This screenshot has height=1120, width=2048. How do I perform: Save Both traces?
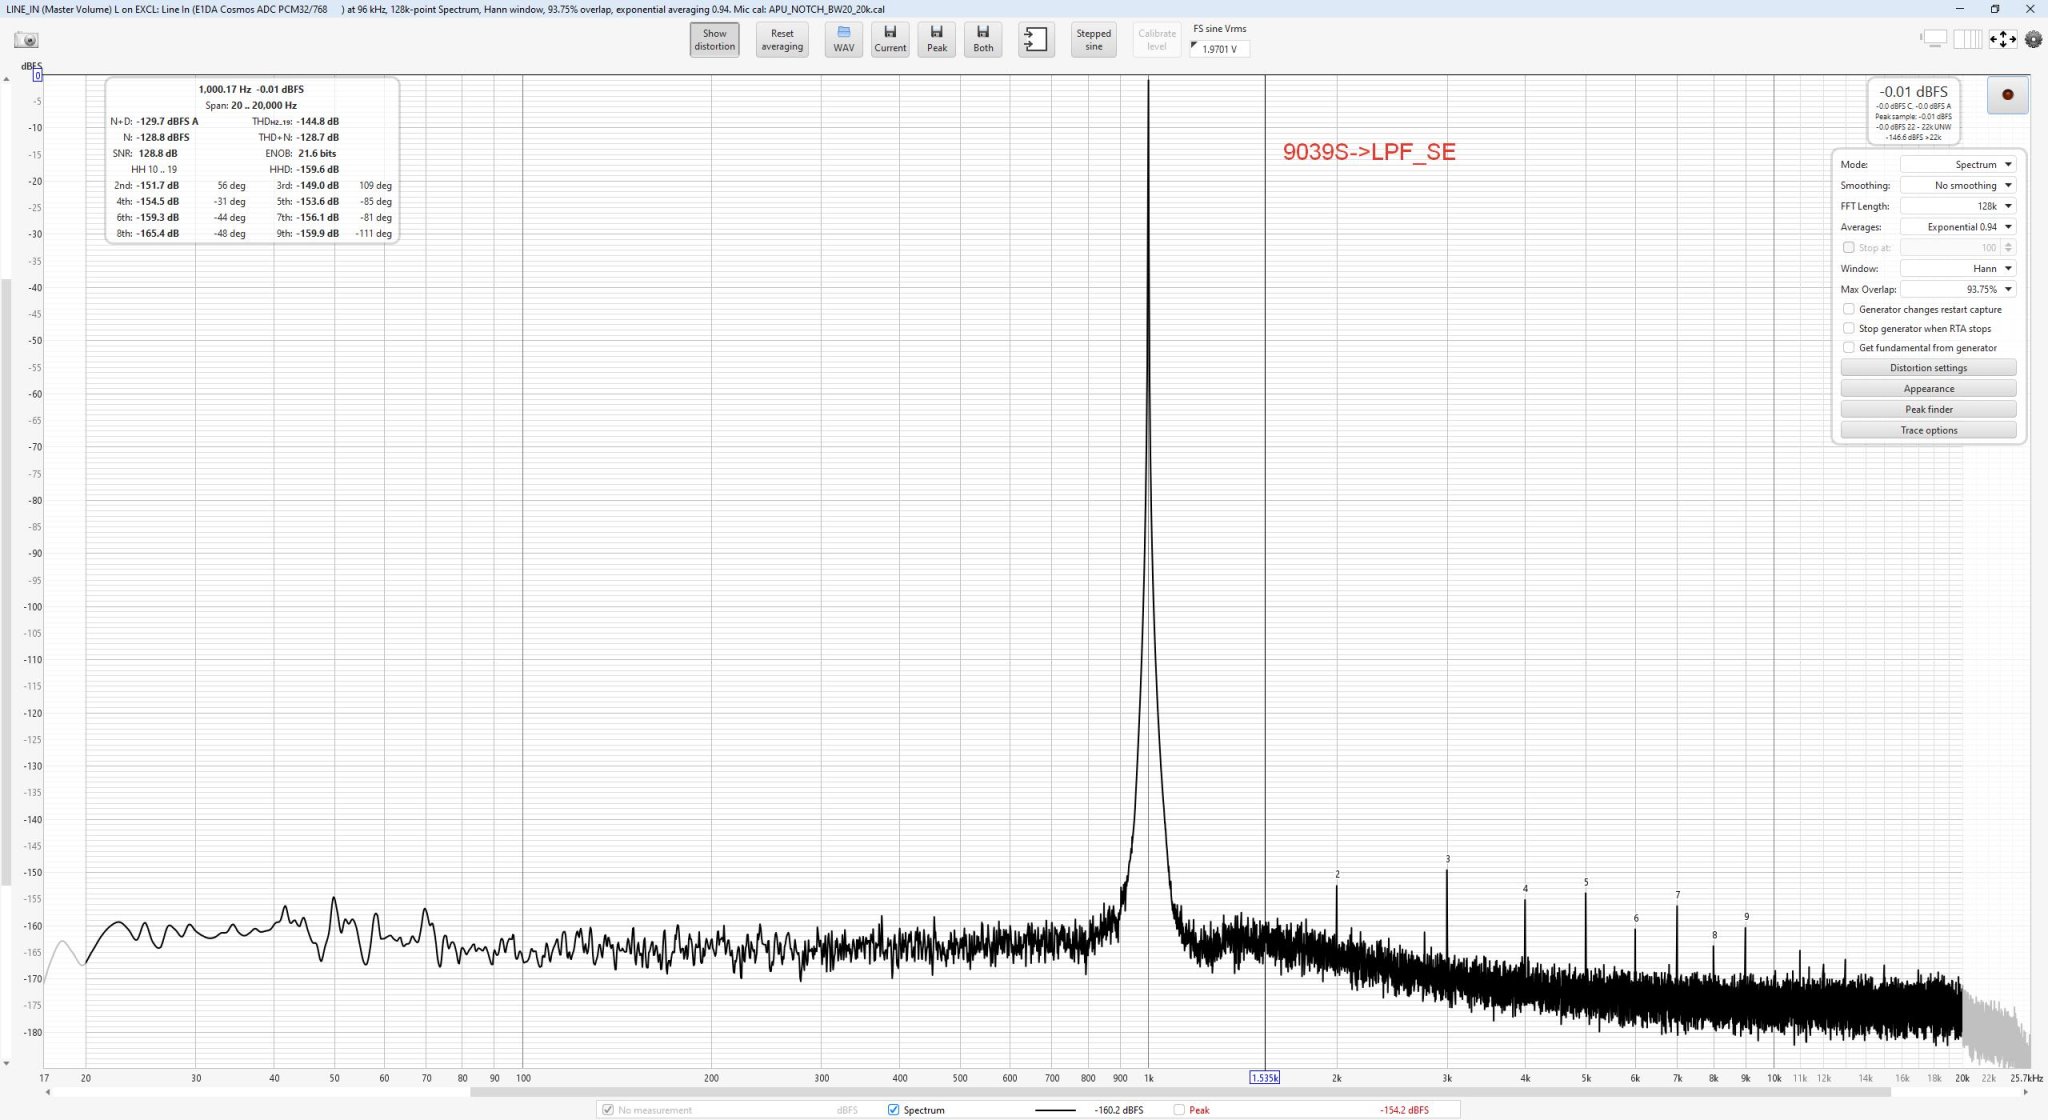[x=983, y=40]
